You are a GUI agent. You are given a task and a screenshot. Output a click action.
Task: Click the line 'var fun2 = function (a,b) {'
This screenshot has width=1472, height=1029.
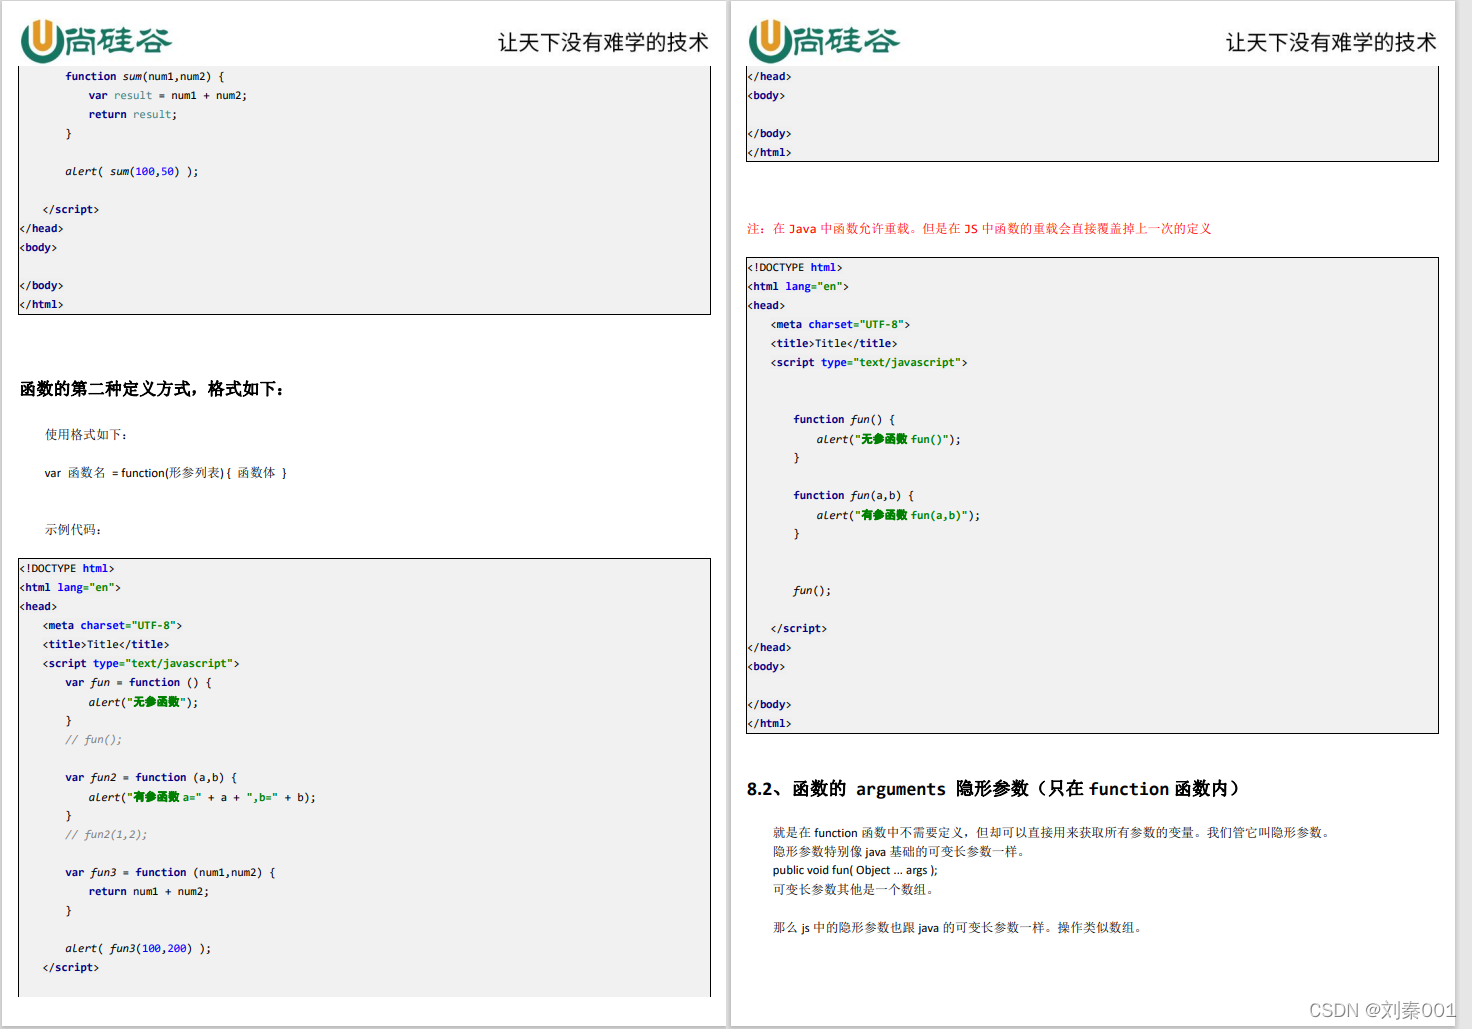point(151,777)
